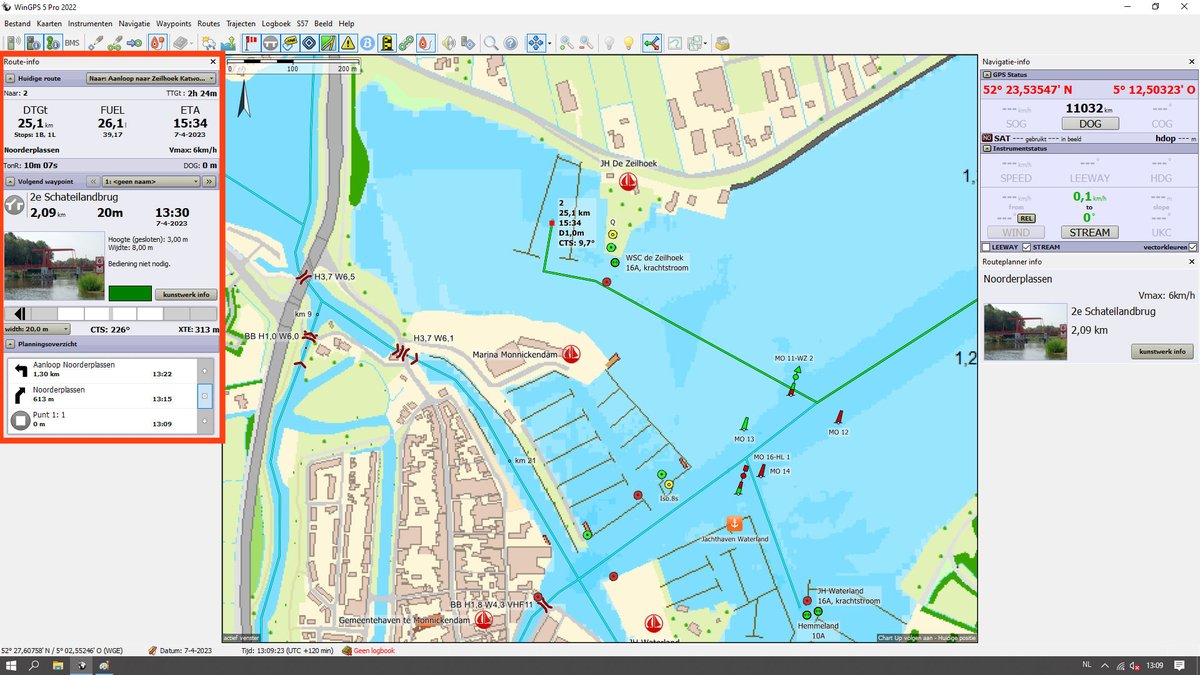Click the blue diamond chart toolbar icon
The width and height of the screenshot is (1200, 675).
(309, 43)
